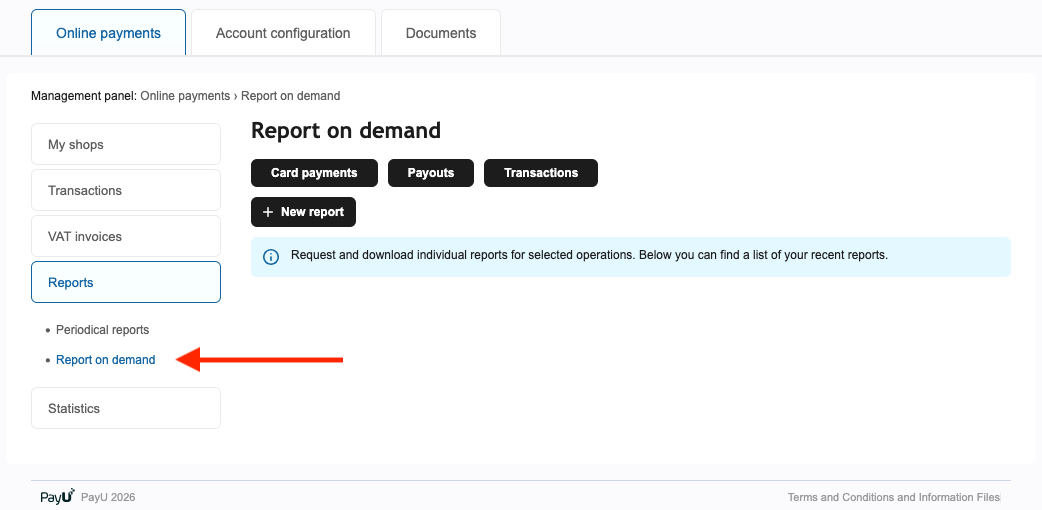Open the VAT invoices section
1042x510 pixels.
pyautogui.click(x=126, y=236)
